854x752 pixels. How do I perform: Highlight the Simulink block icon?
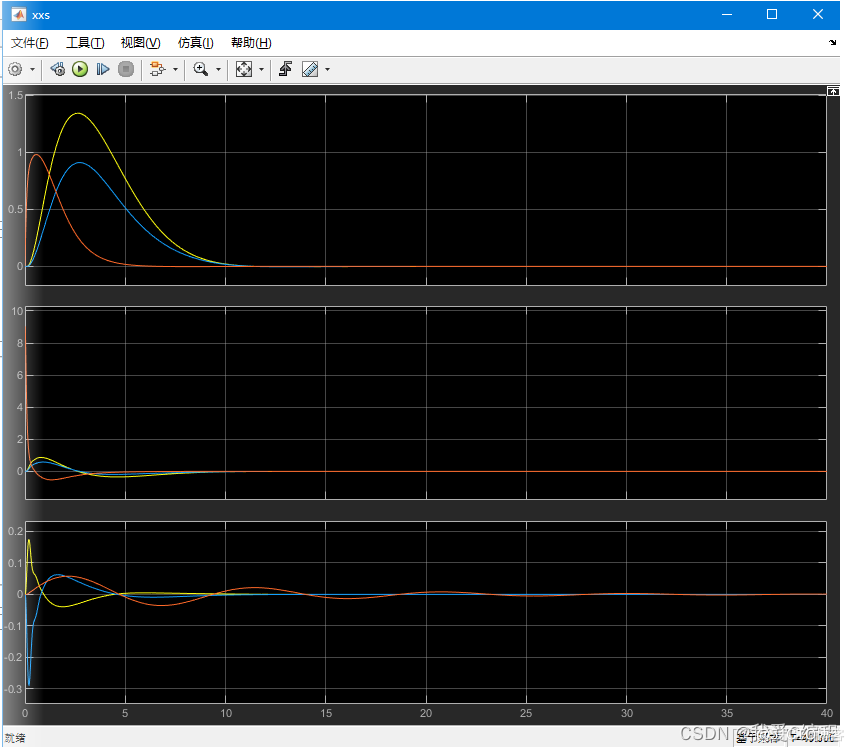tap(157, 69)
